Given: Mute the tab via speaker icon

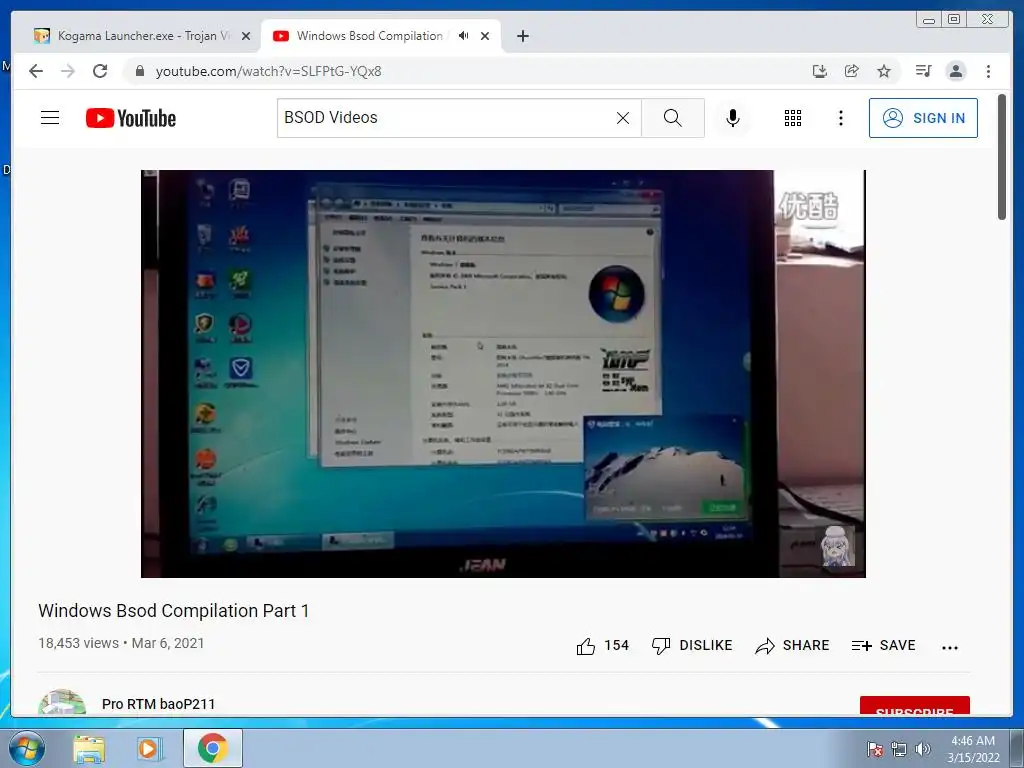Looking at the screenshot, I should (x=464, y=36).
